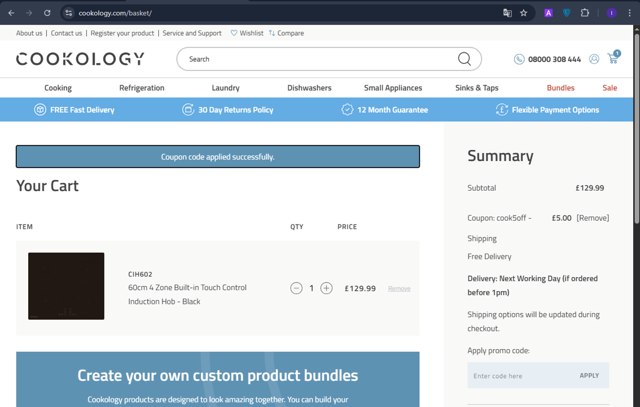Open translate page icon in address bar
The image size is (640, 407).
pos(507,13)
